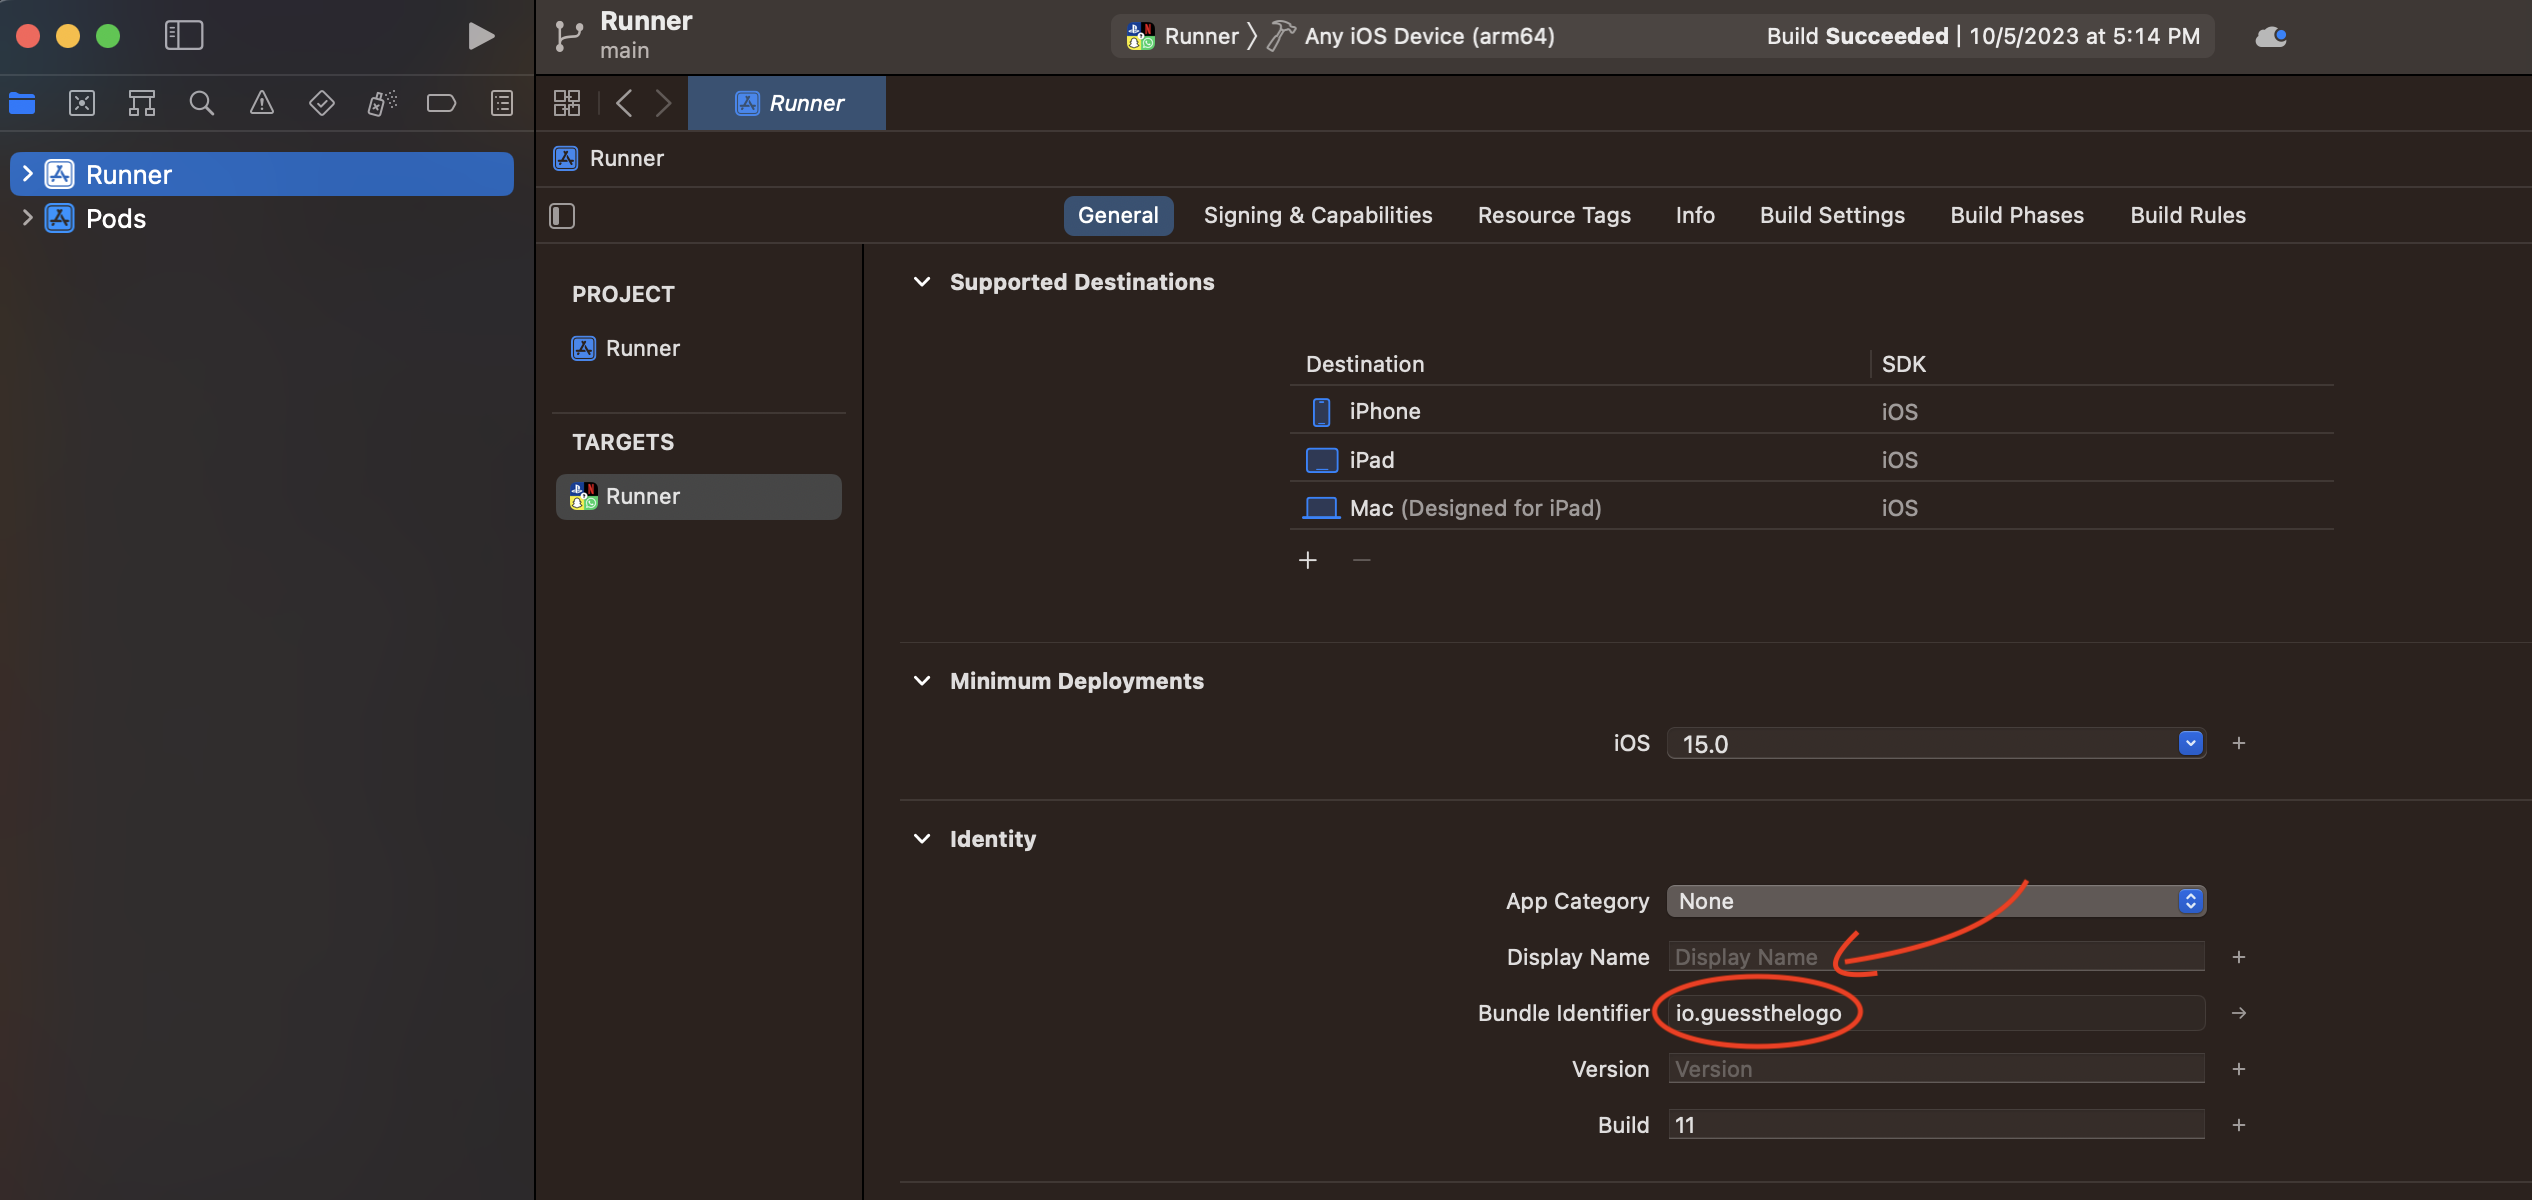
Task: Open the Project navigator folder icon
Action: (22, 103)
